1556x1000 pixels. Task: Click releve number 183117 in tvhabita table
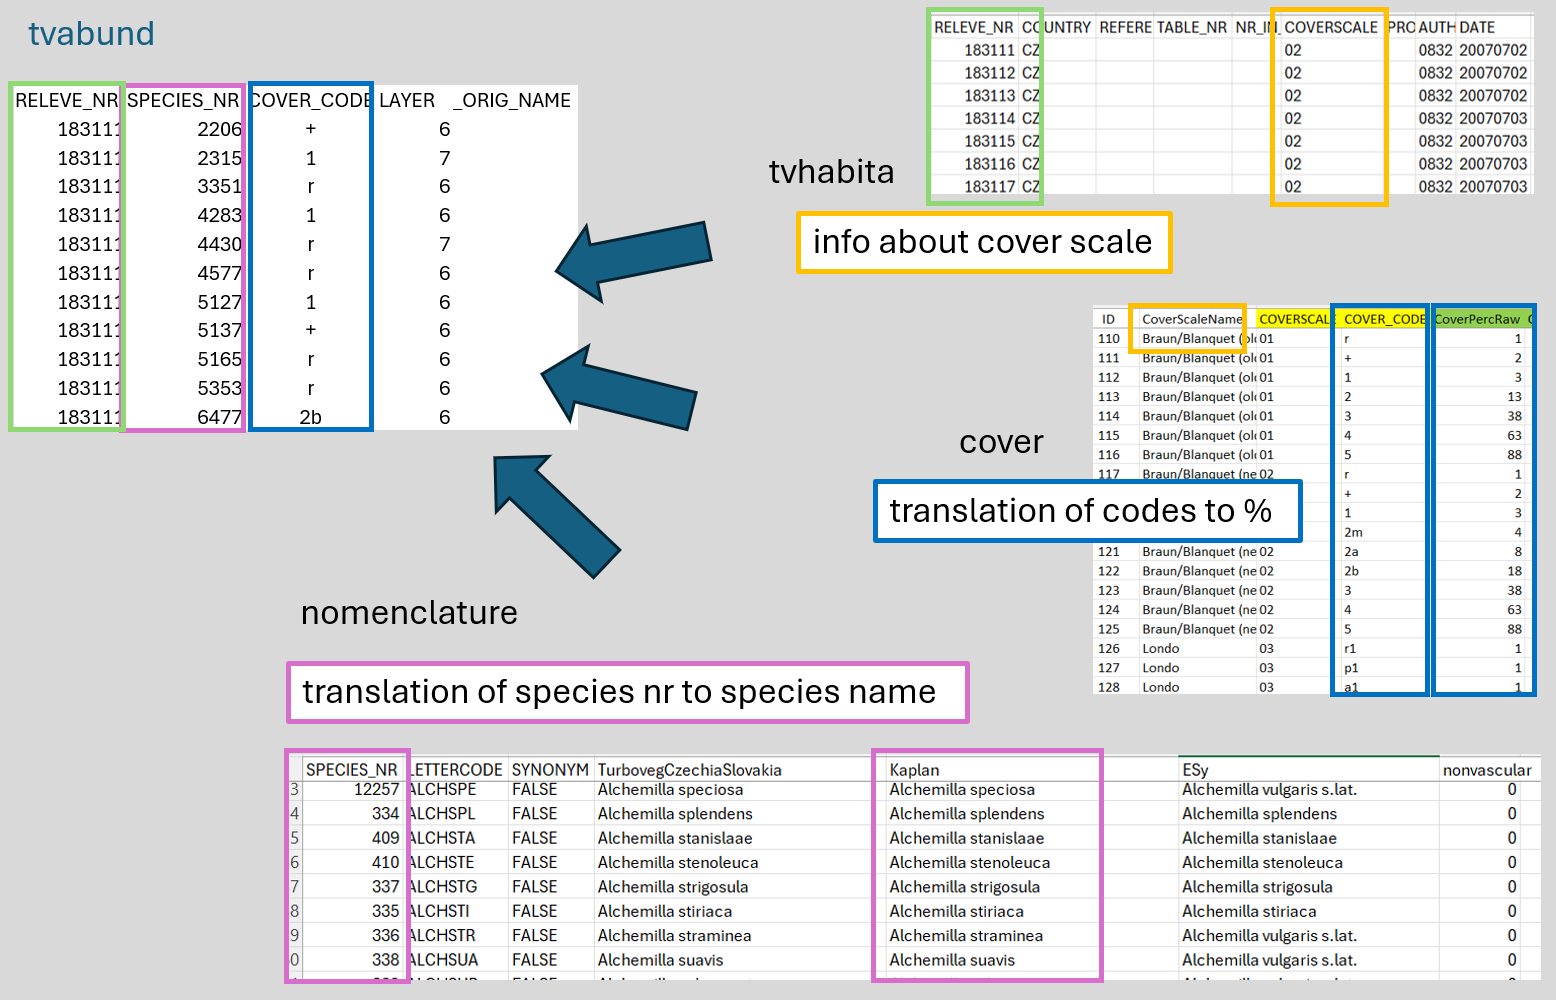coord(989,187)
